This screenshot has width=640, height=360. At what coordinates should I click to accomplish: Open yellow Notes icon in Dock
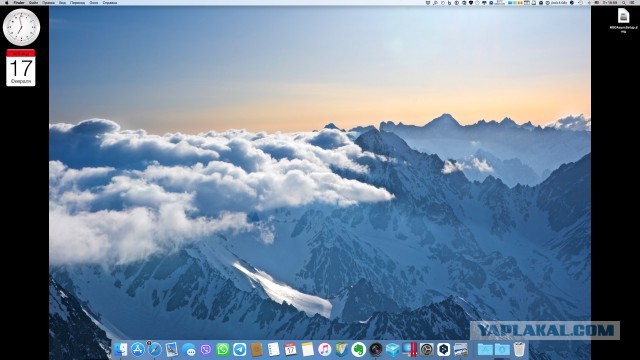pos(308,349)
